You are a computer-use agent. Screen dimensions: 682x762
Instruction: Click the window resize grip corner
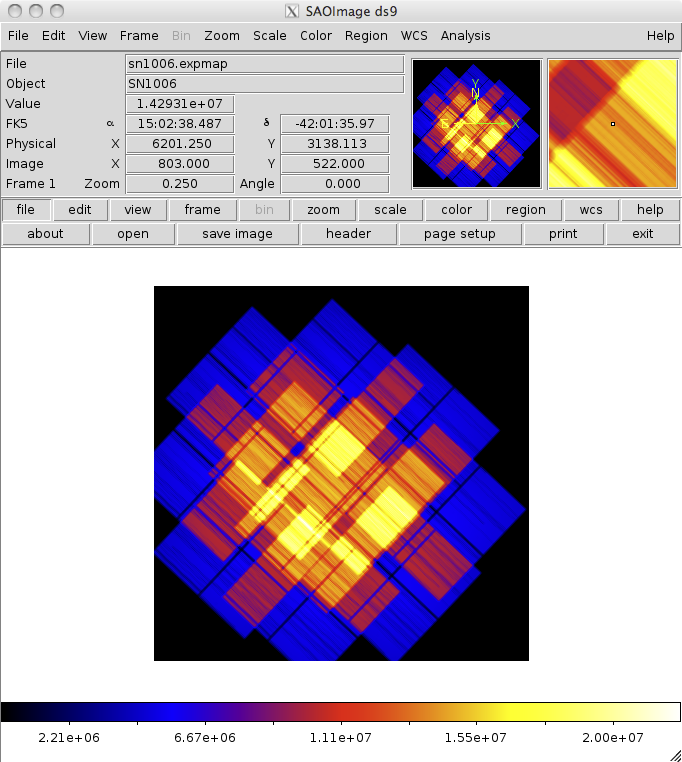(x=673, y=753)
